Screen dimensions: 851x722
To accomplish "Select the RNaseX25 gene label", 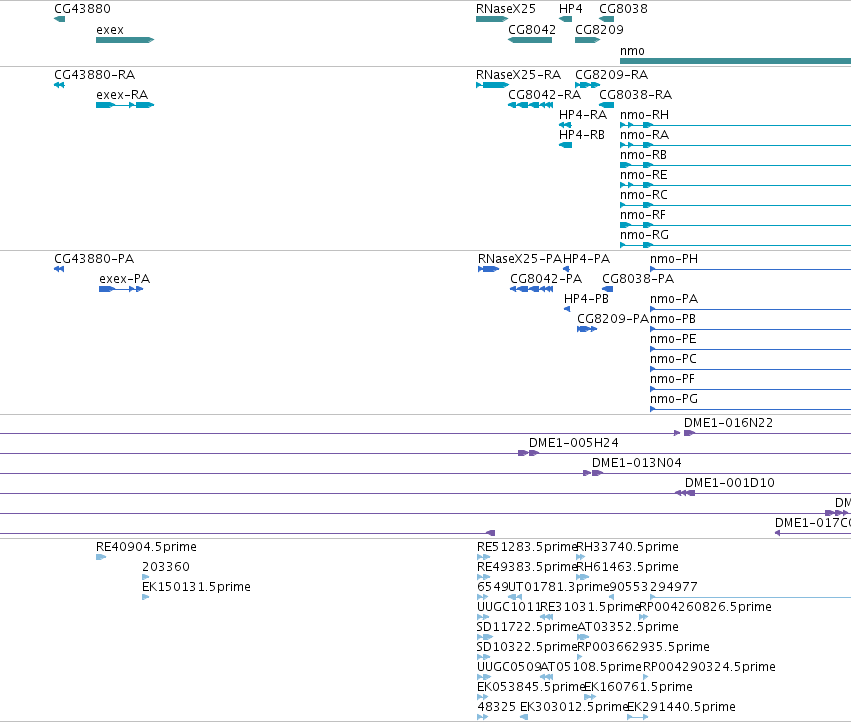I will coord(506,9).
